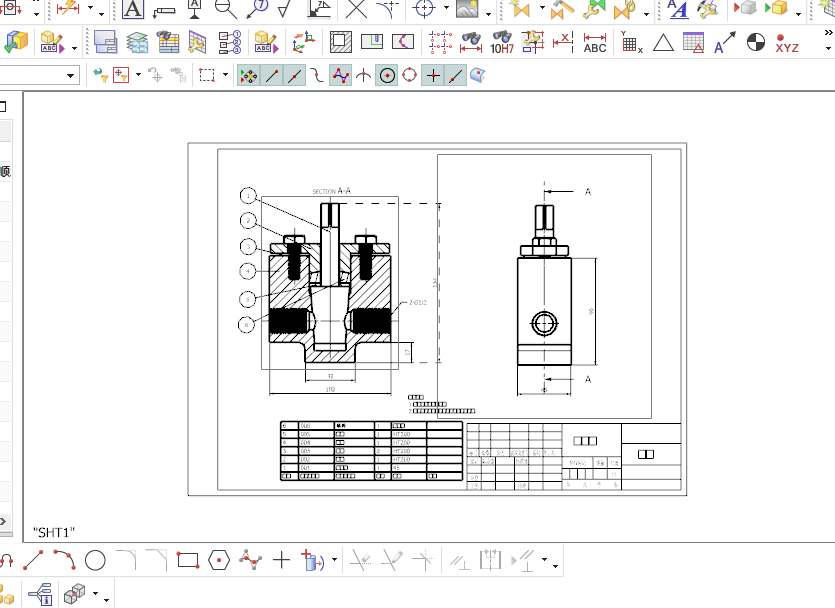The height and width of the screenshot is (608, 835).
Task: Expand the Image tool dropdown arrow
Action: click(x=488, y=14)
